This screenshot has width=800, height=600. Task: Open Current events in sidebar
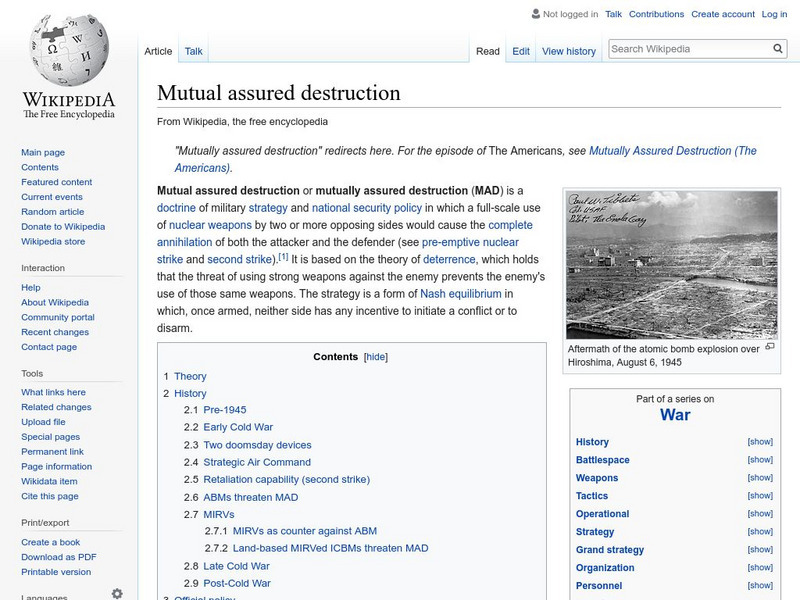pyautogui.click(x=52, y=196)
